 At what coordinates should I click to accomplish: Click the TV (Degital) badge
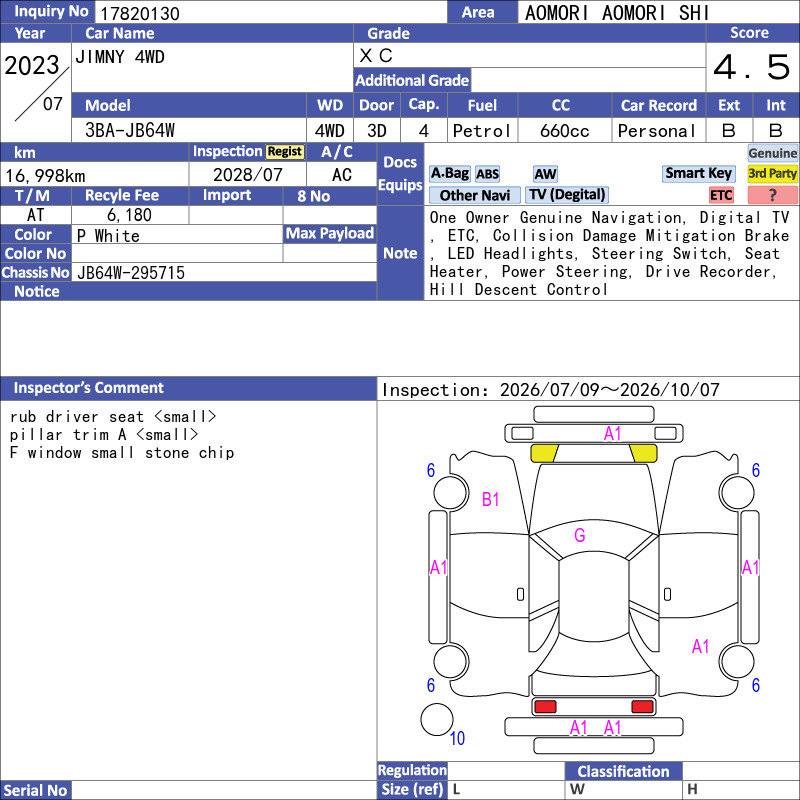click(x=567, y=194)
